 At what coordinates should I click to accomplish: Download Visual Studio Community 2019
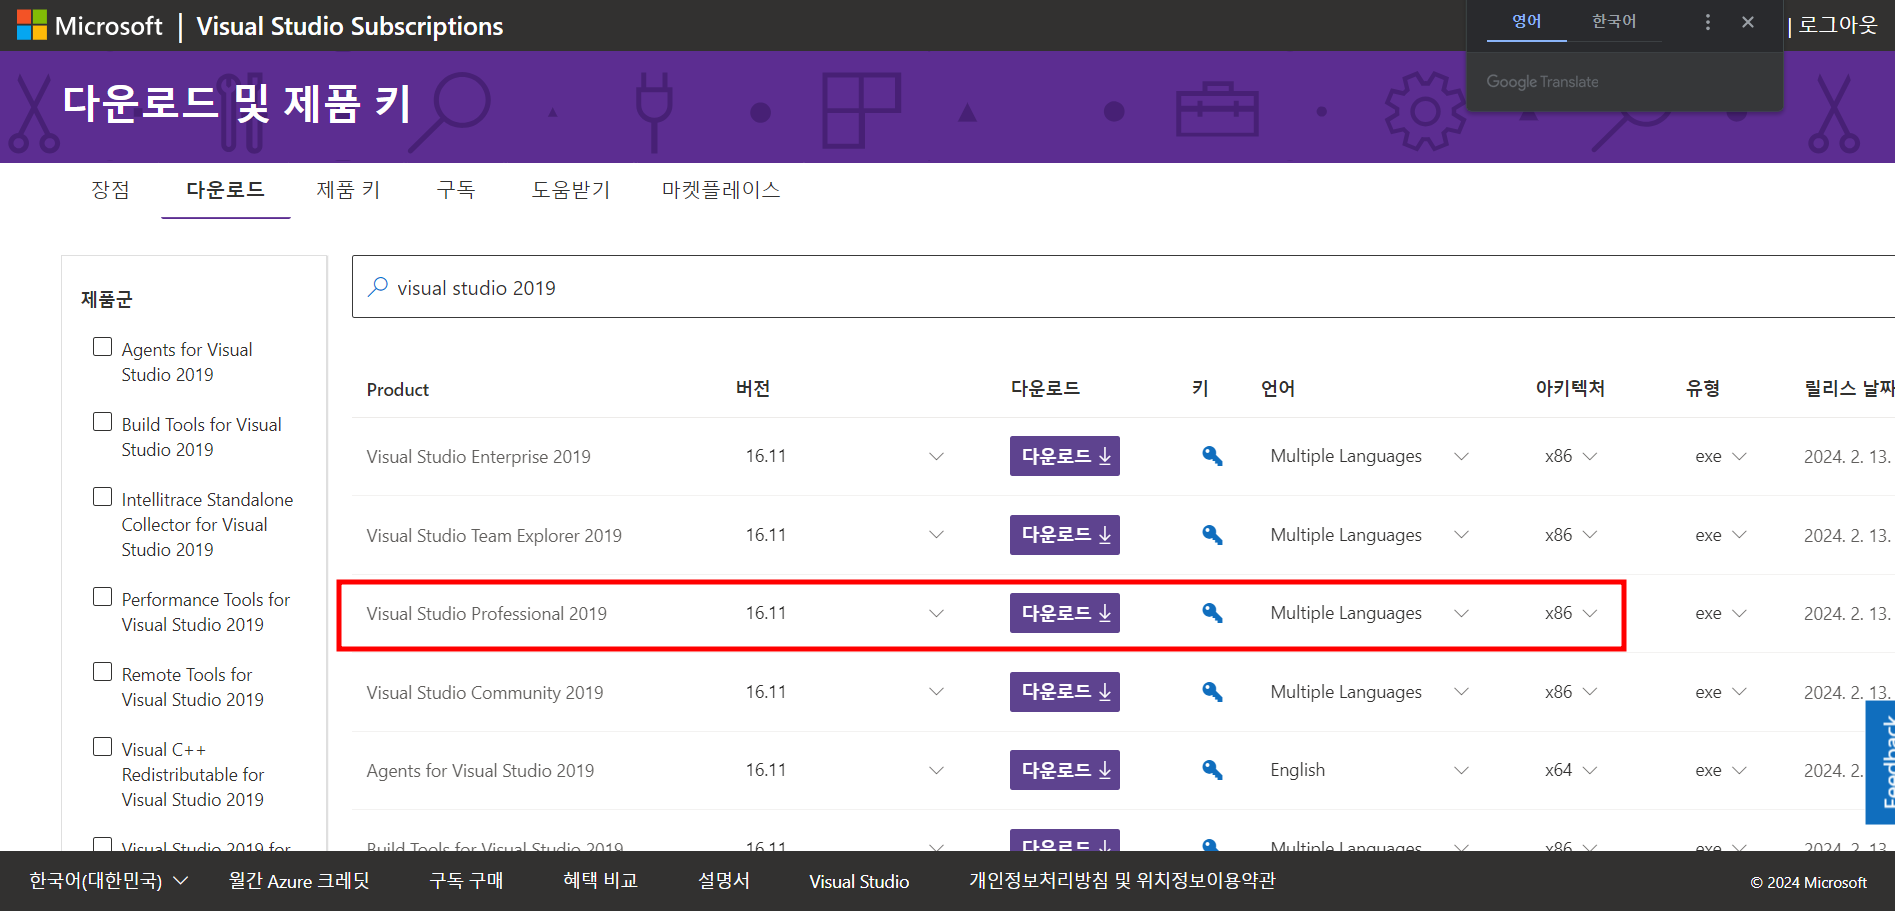(x=1065, y=692)
